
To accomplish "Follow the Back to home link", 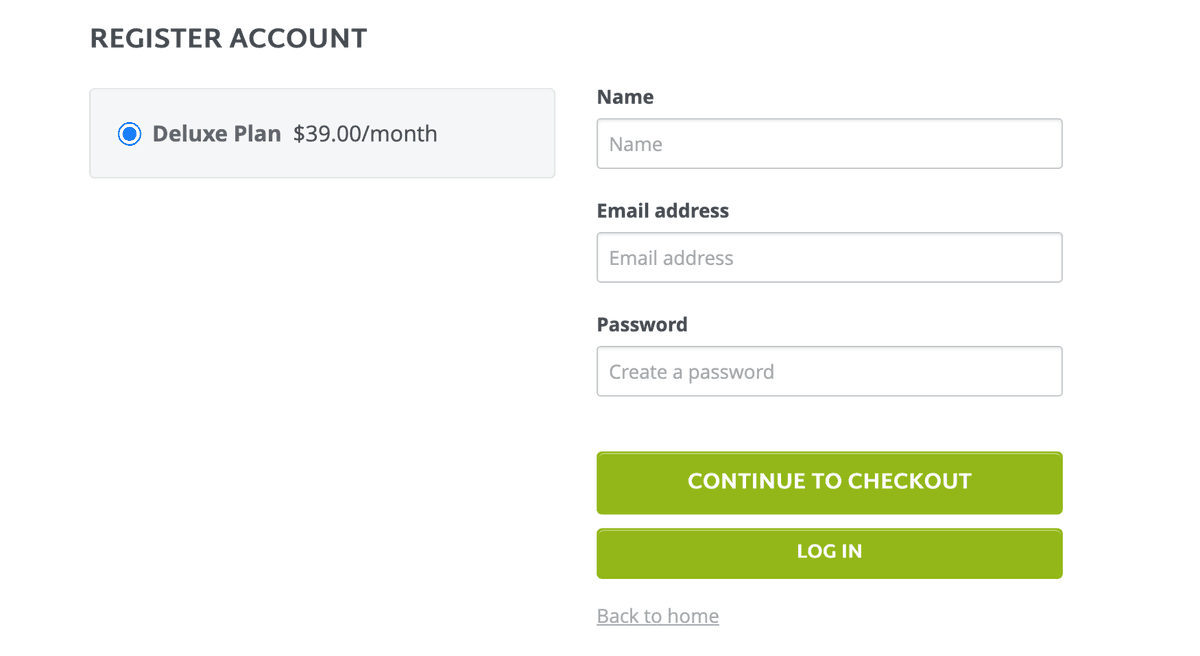I will click(x=657, y=616).
